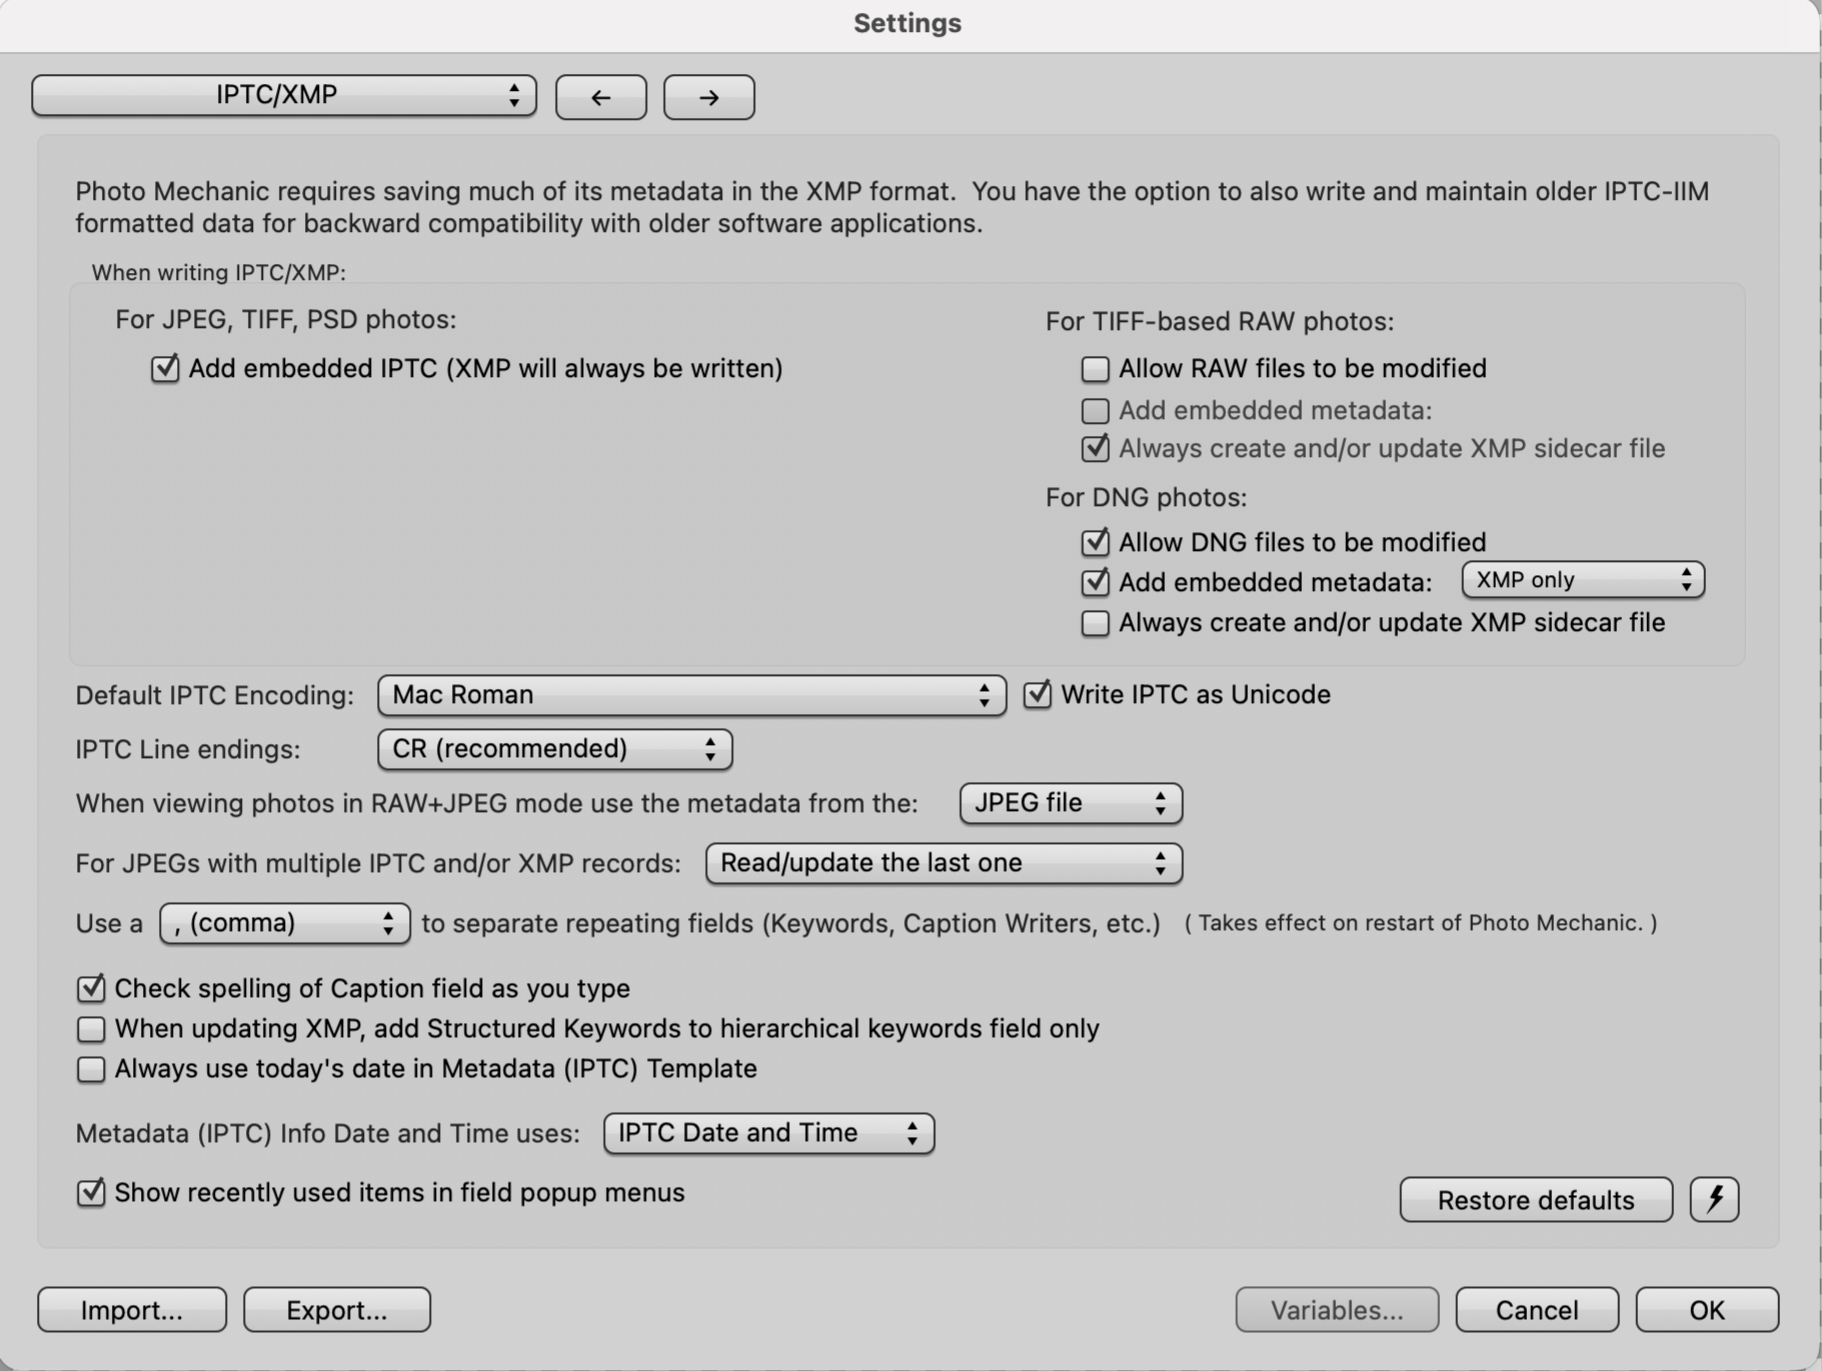Toggle Write IPTC as Unicode
1822x1371 pixels.
point(1037,694)
